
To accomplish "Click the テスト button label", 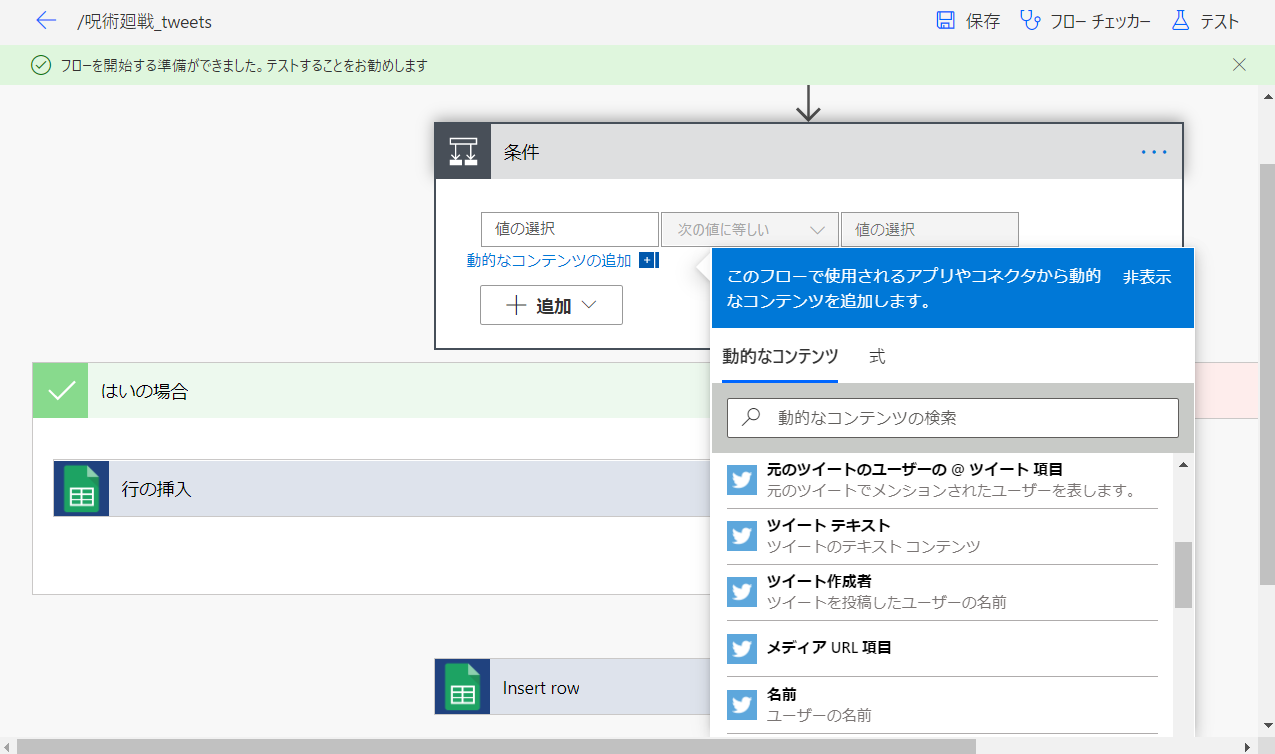I will [x=1219, y=21].
